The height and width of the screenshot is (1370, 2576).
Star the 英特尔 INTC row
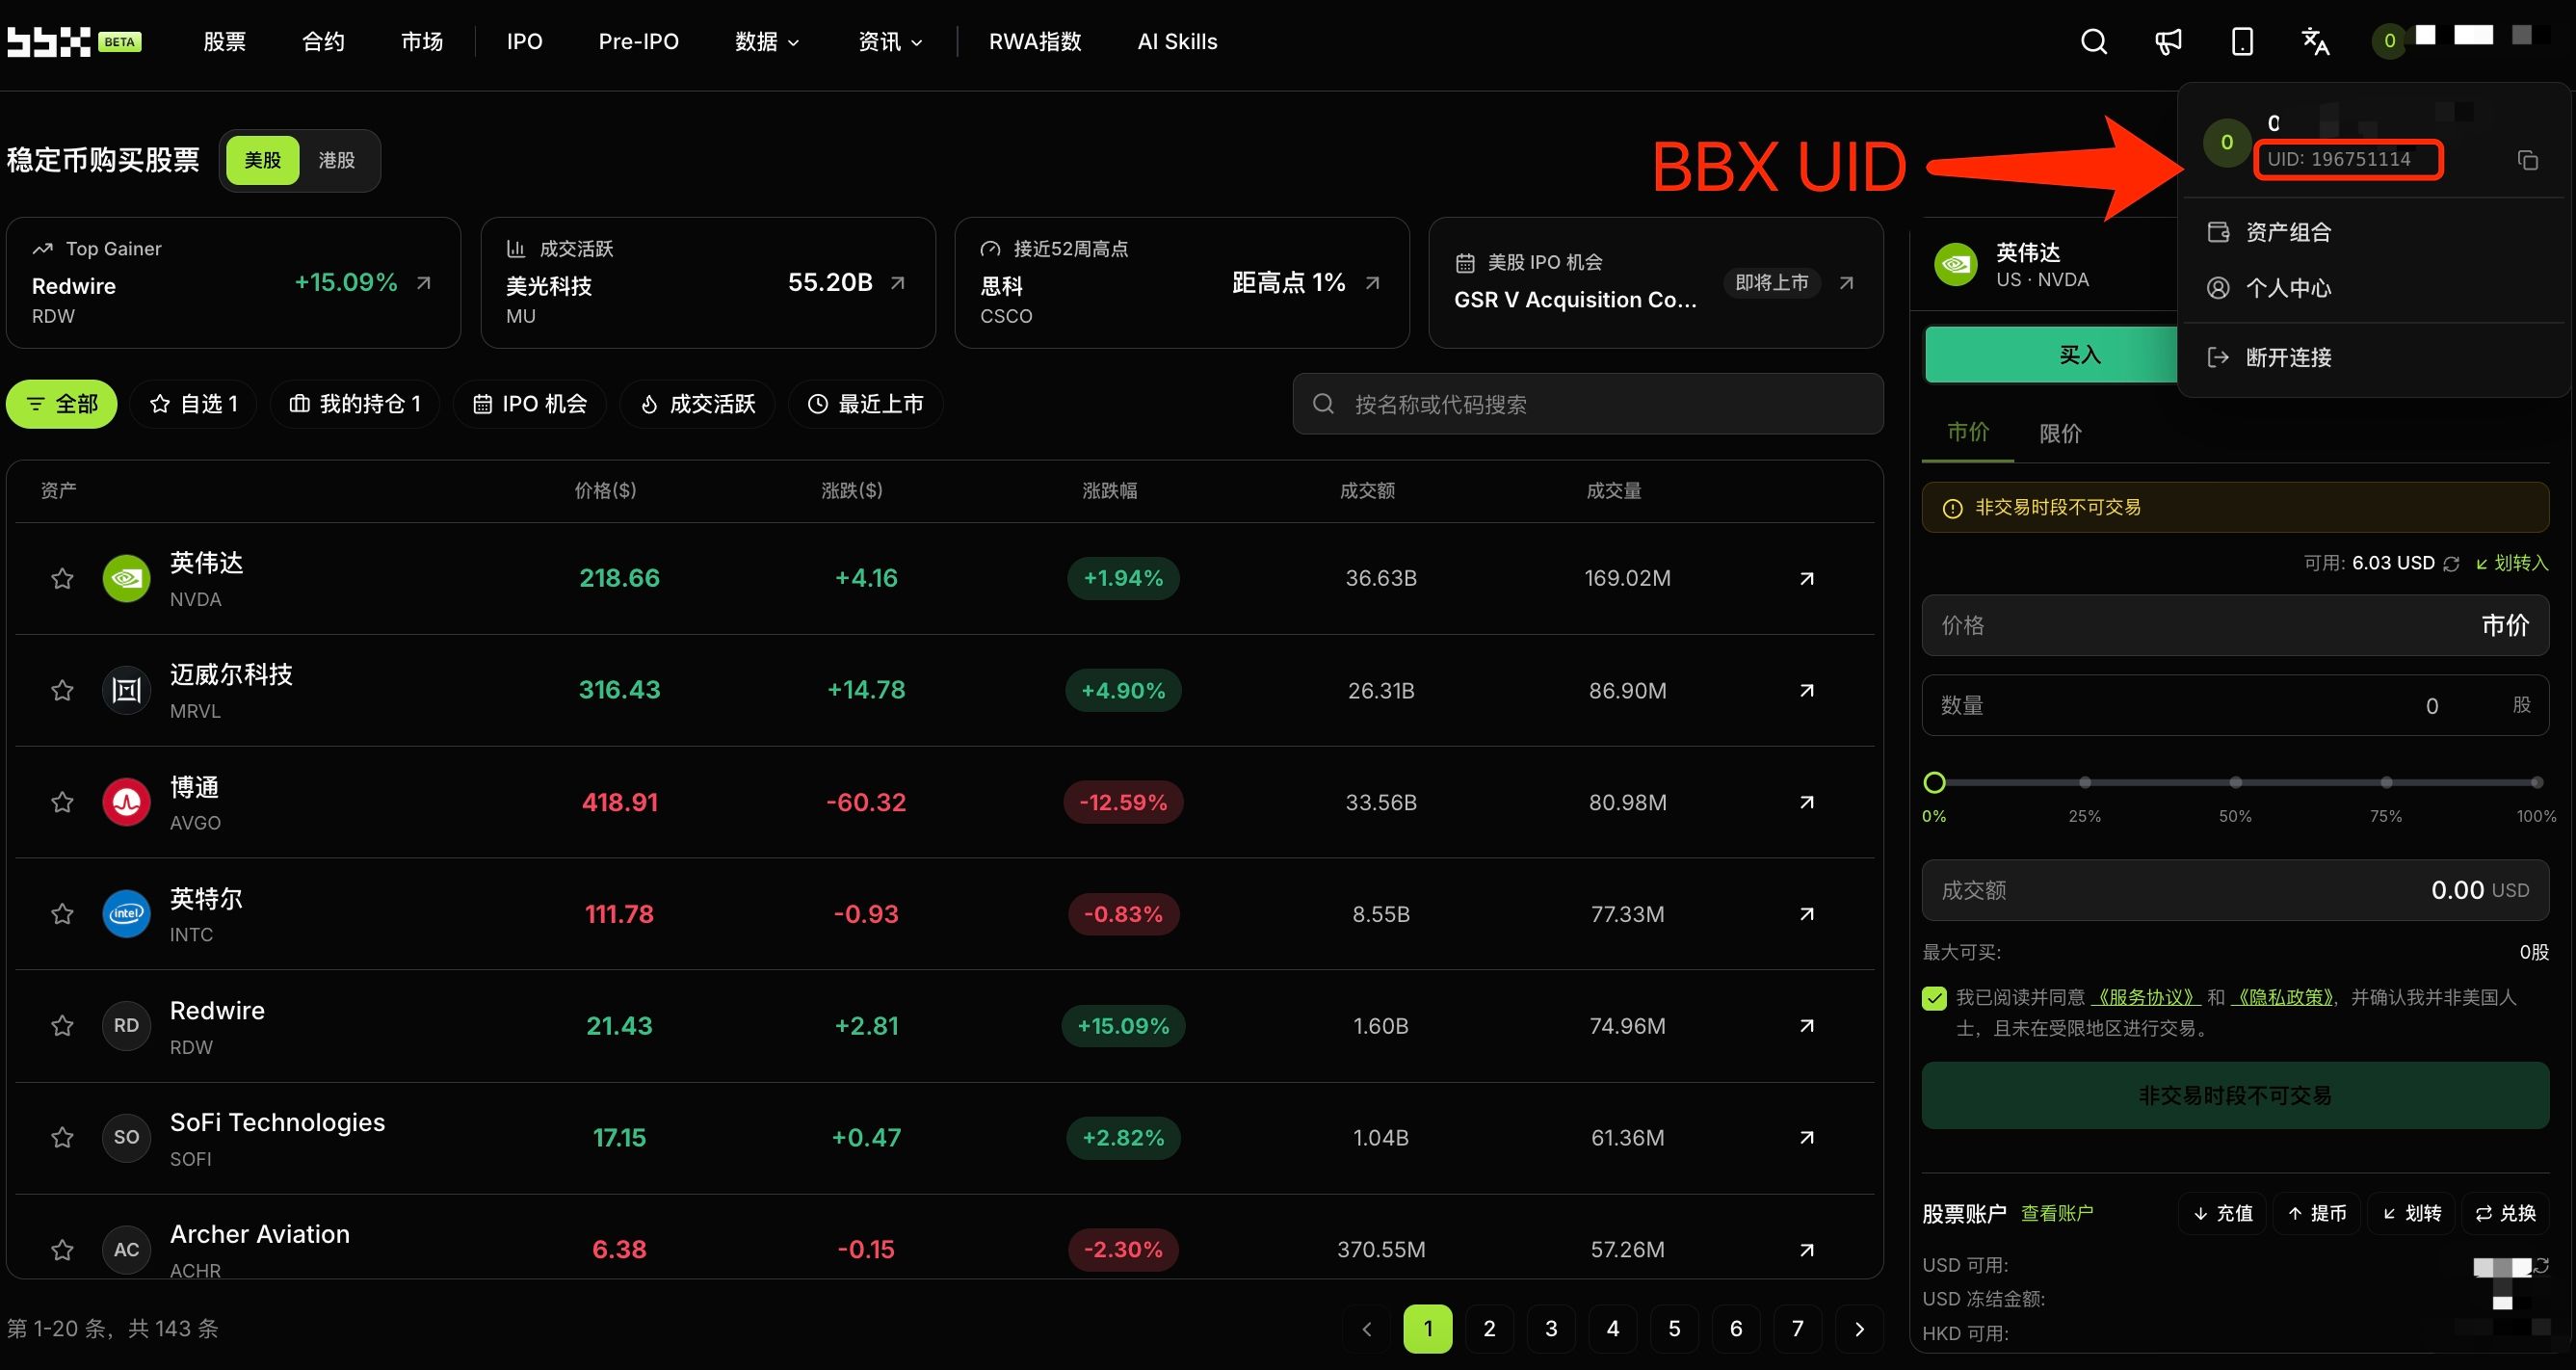[62, 914]
